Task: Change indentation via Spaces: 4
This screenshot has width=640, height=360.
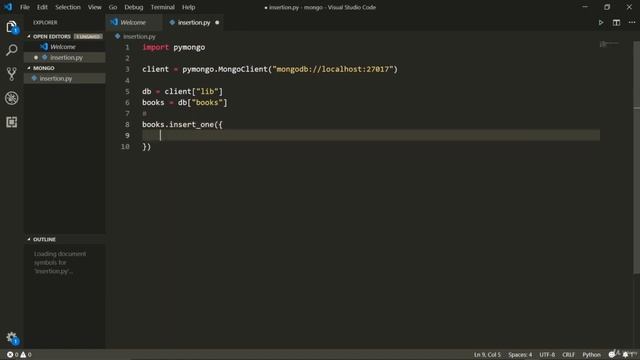Action: tap(520, 355)
